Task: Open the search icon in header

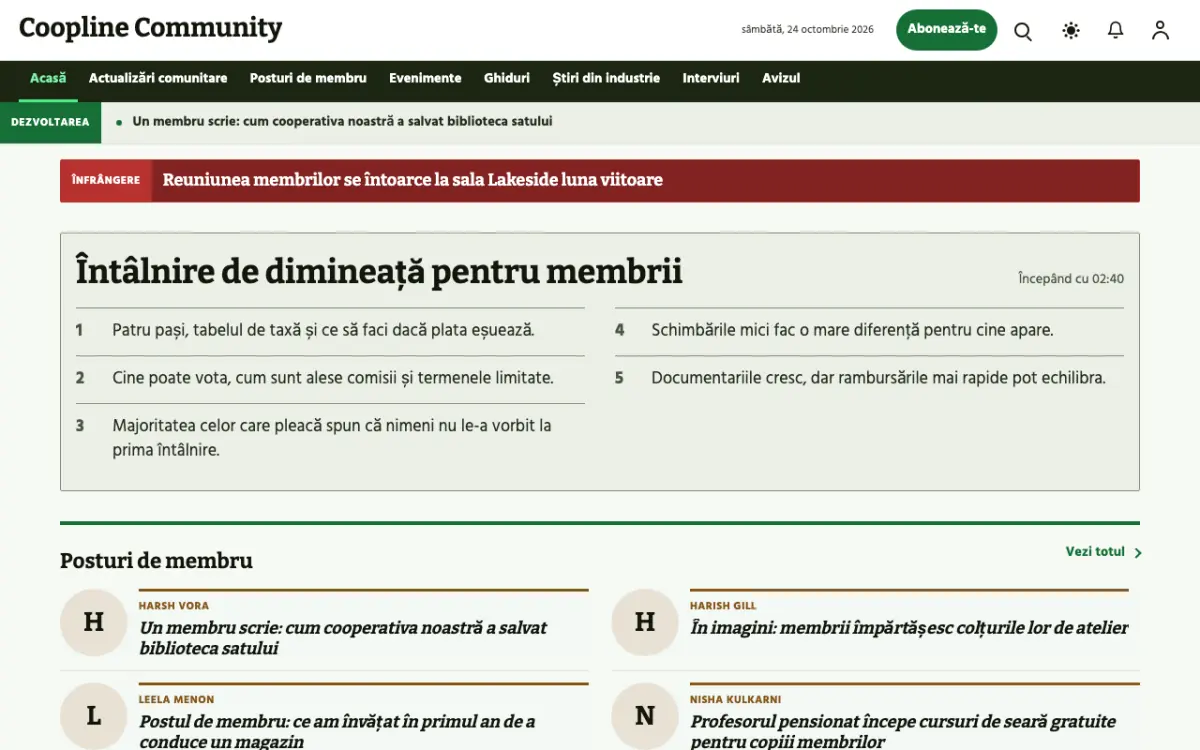Action: [1023, 31]
